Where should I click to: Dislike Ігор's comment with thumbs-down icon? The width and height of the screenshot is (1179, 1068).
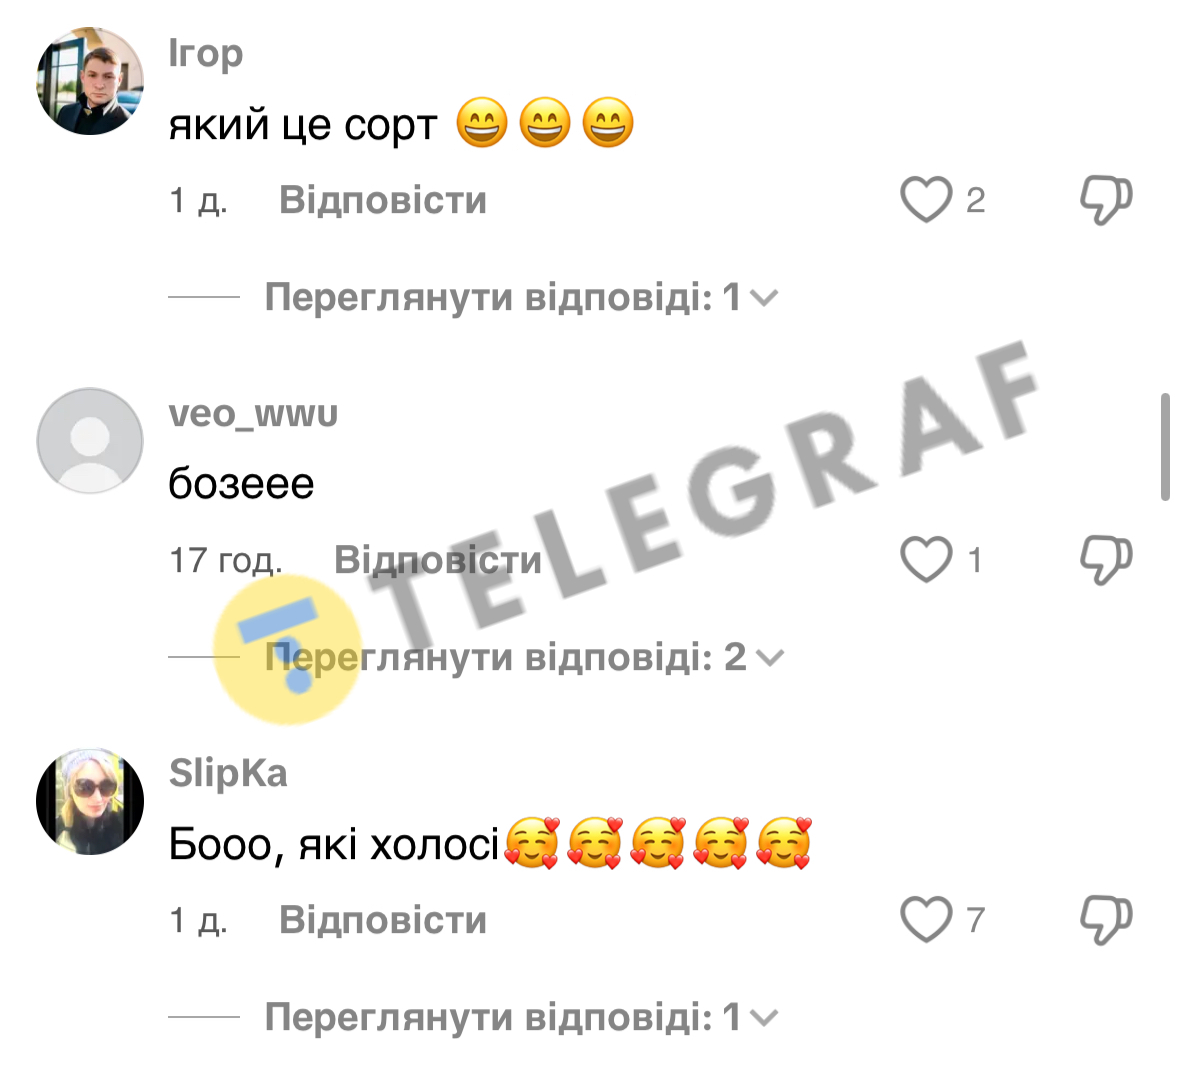1106,199
